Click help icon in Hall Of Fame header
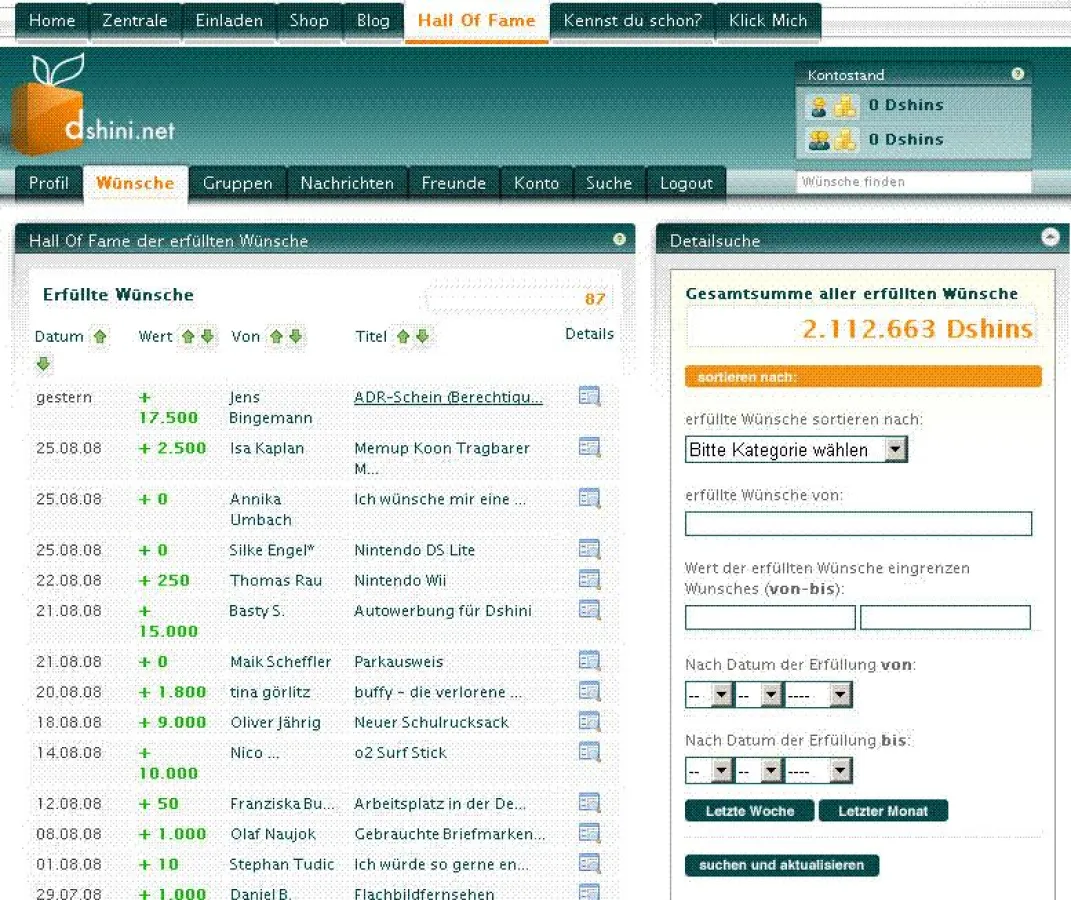Viewport: 1071px width, 900px height. click(x=619, y=240)
